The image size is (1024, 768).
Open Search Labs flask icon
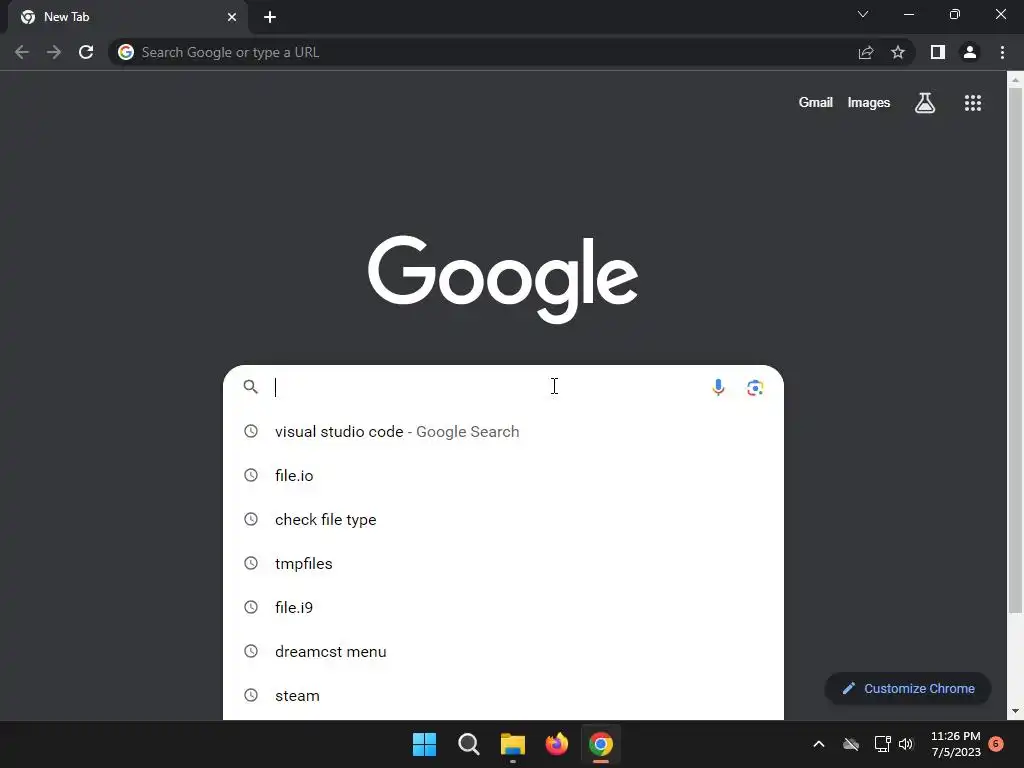pyautogui.click(x=925, y=103)
